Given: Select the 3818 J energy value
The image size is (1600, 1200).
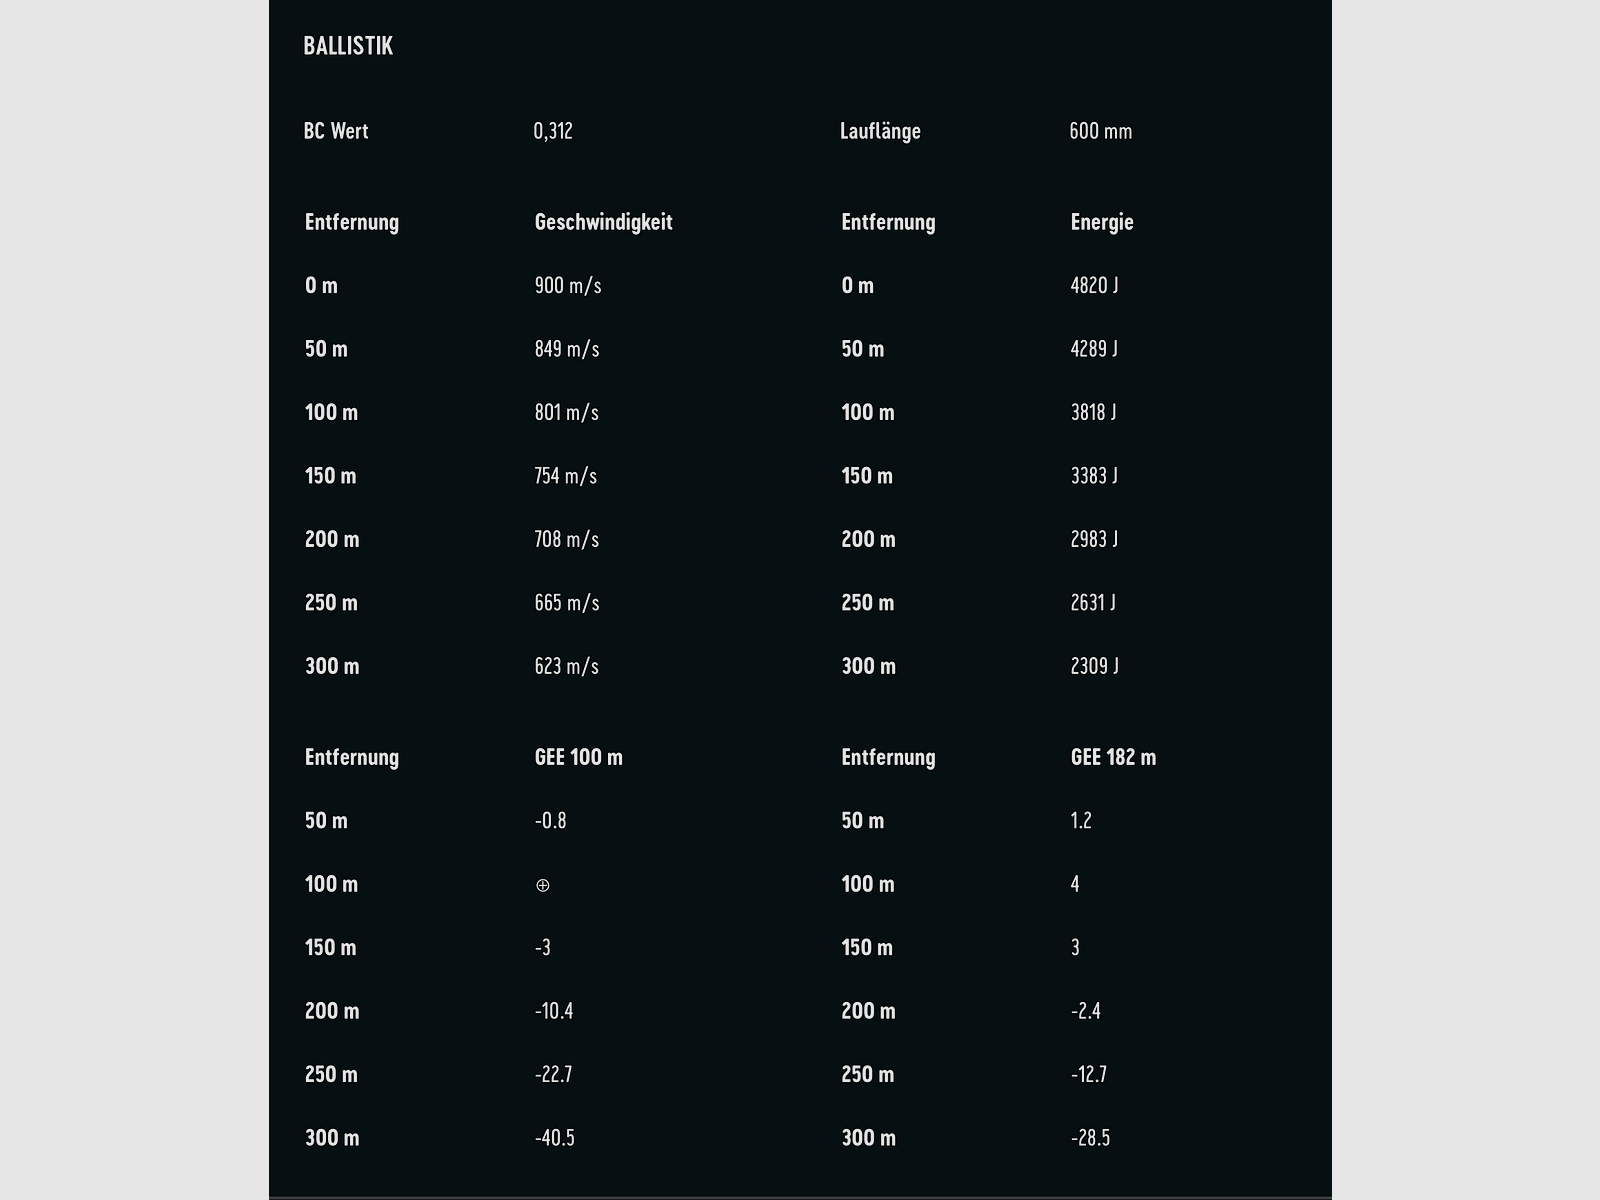Looking at the screenshot, I should pyautogui.click(x=1093, y=412).
